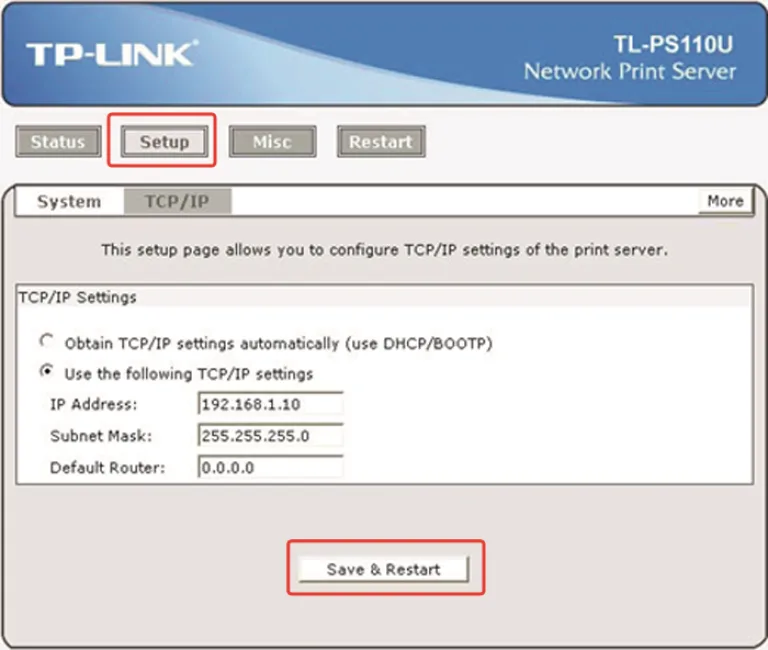Open the Setup page
The image size is (768, 650).
point(164,142)
